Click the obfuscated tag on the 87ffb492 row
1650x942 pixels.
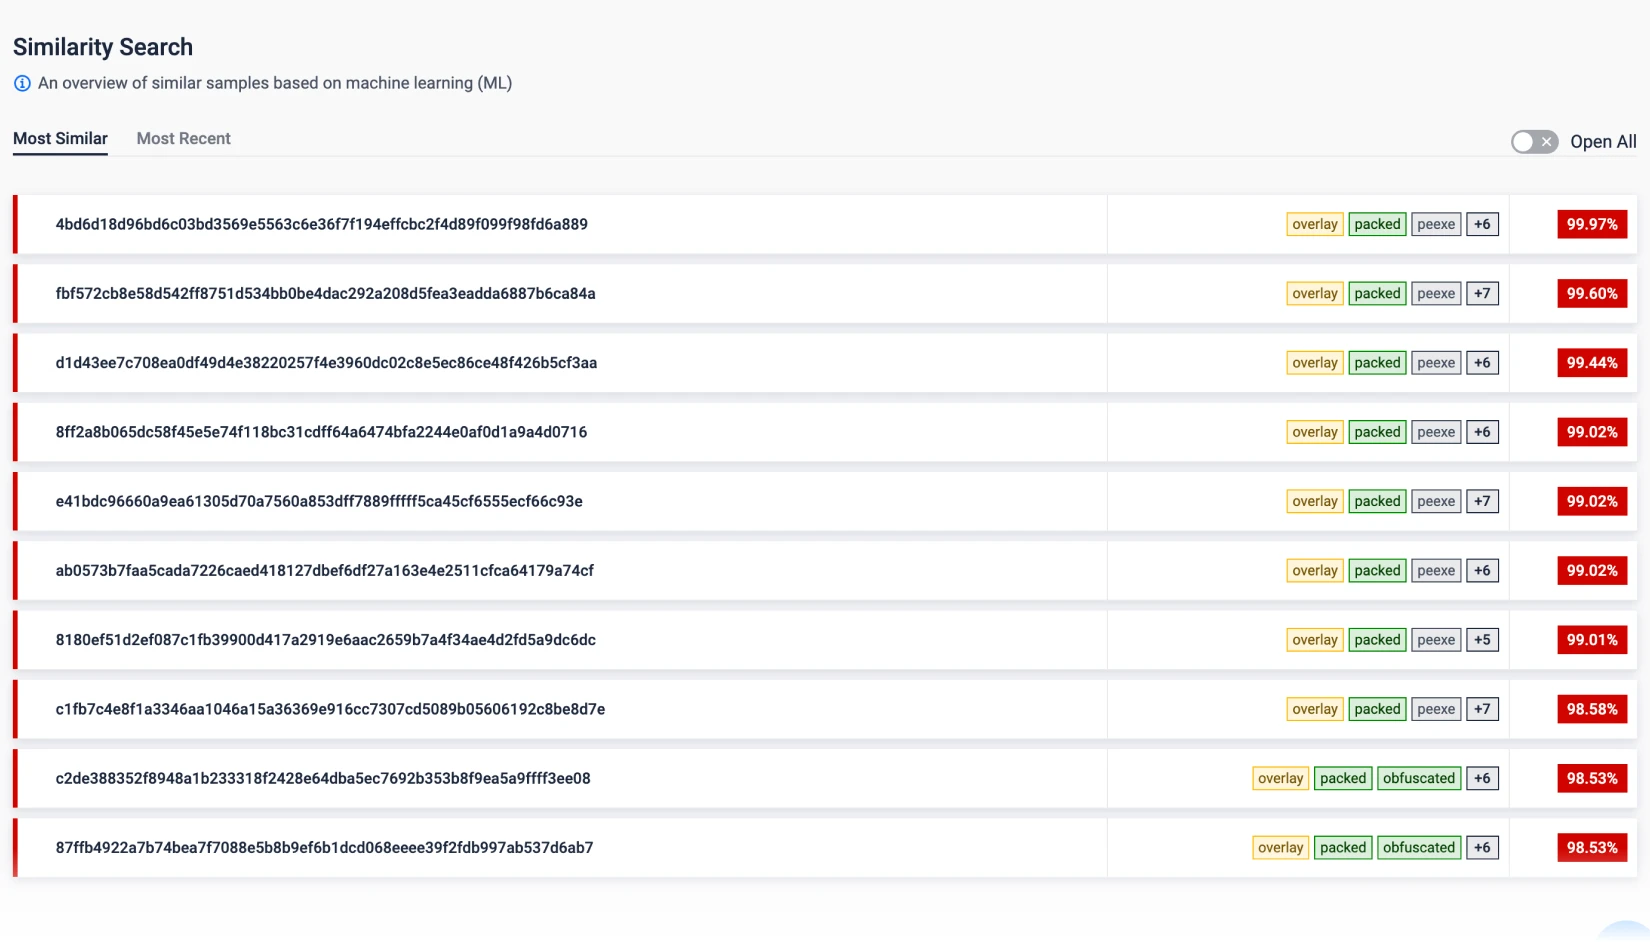[x=1418, y=848]
